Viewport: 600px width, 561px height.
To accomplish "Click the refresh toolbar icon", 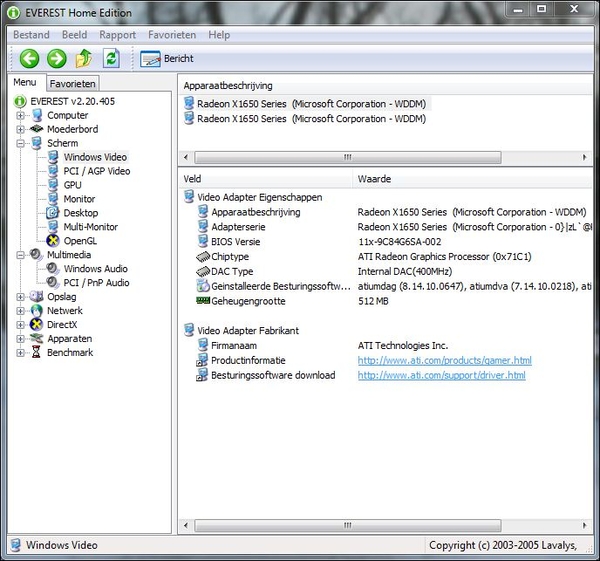I will 111,59.
